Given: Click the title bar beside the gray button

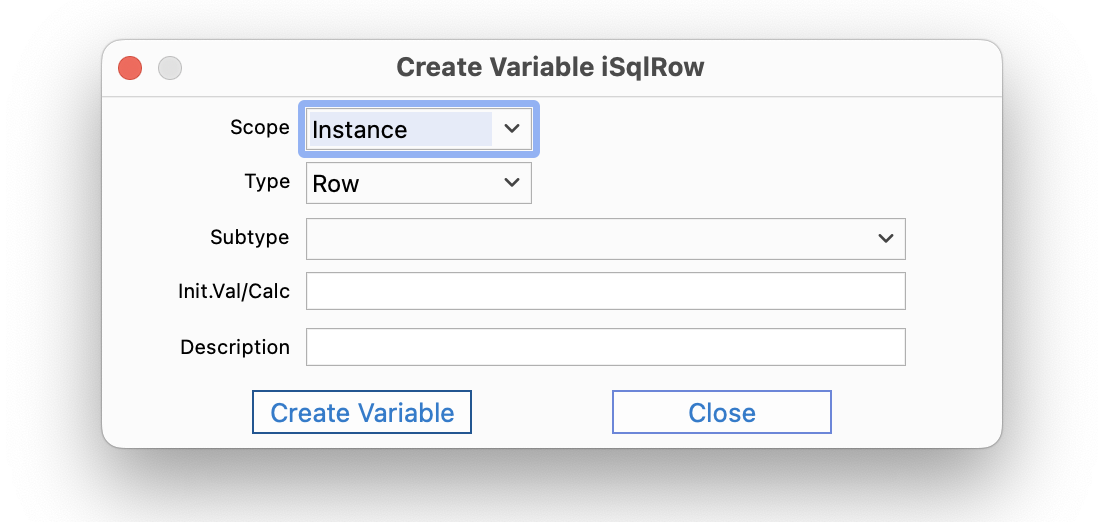Looking at the screenshot, I should pos(286,69).
